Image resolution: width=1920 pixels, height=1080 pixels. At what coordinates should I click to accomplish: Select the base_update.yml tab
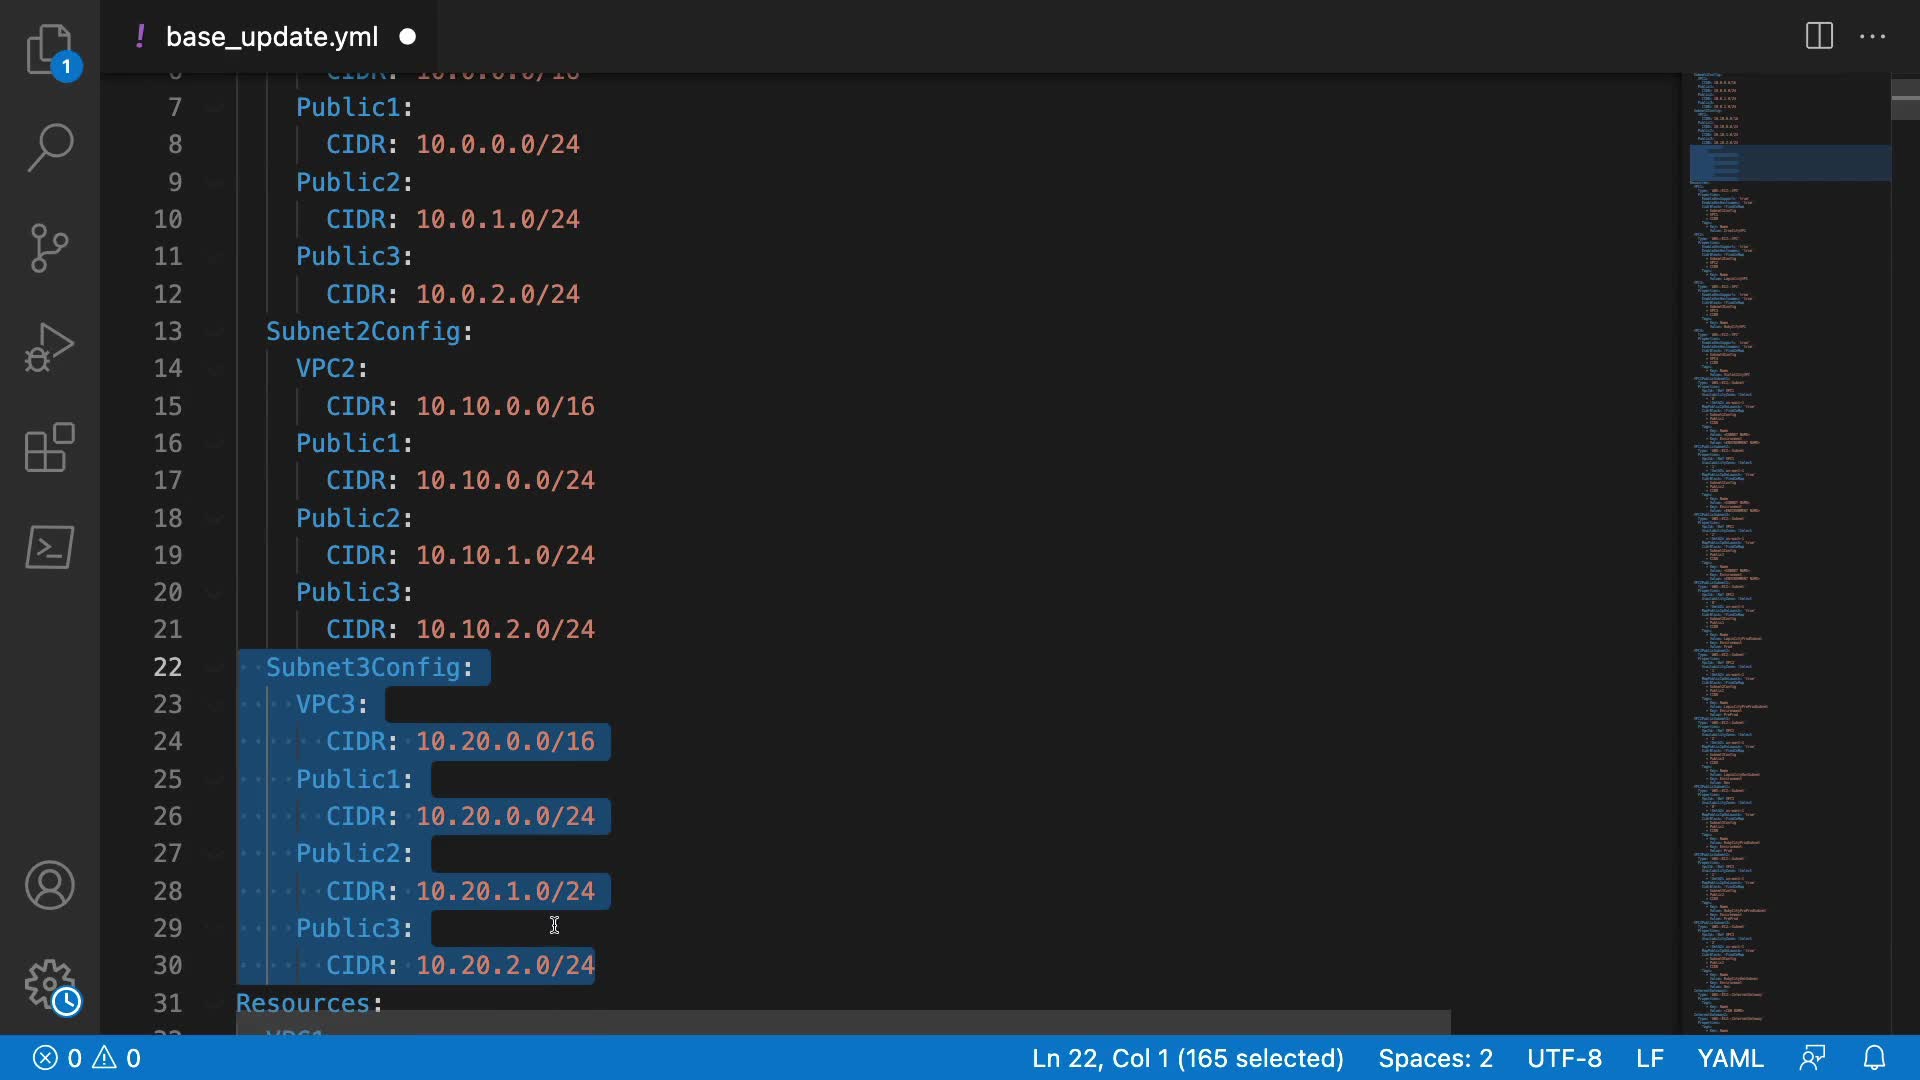[271, 37]
